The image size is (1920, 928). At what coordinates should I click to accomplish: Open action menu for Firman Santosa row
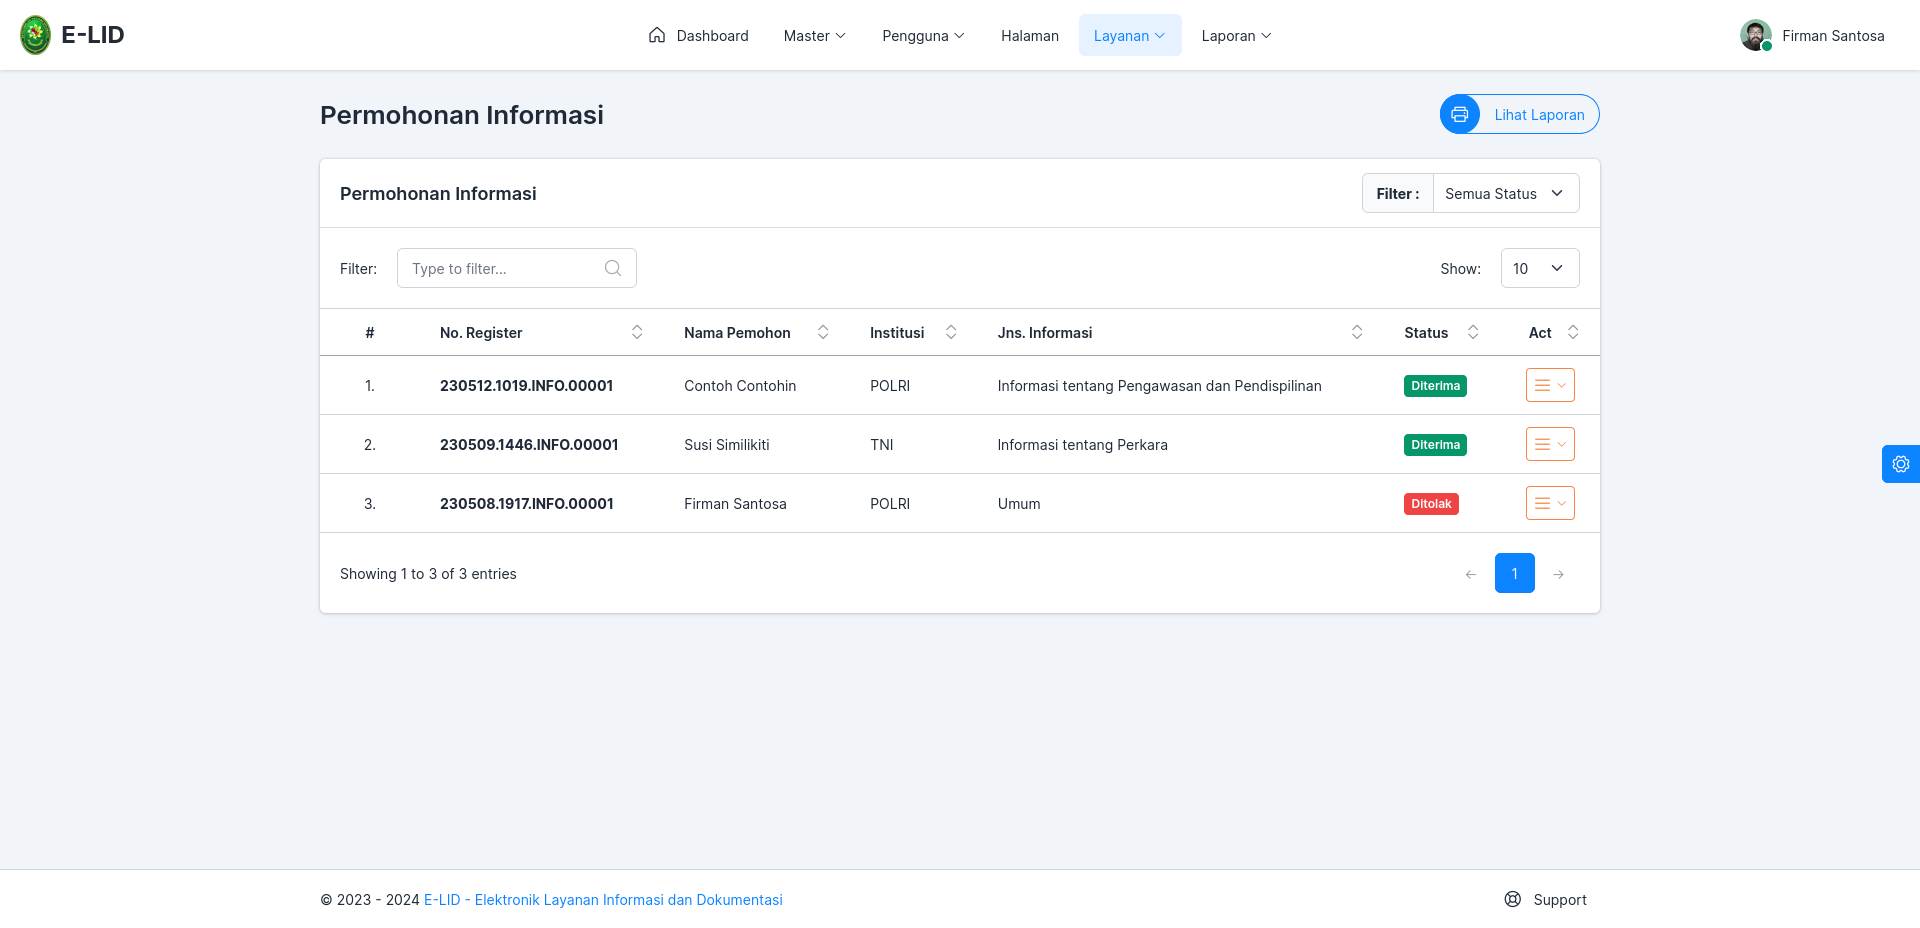pyautogui.click(x=1550, y=503)
